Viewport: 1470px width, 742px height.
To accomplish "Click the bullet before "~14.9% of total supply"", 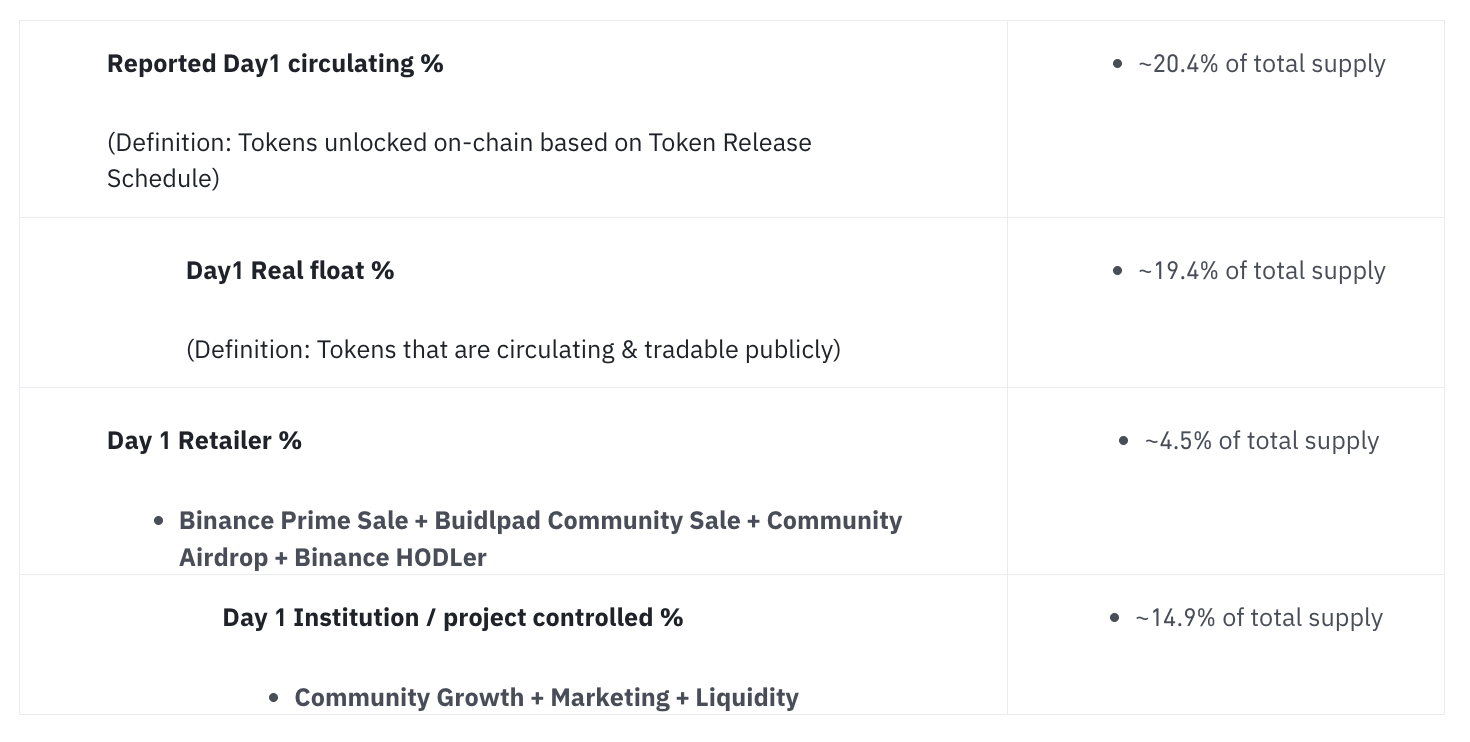I will tap(1114, 618).
